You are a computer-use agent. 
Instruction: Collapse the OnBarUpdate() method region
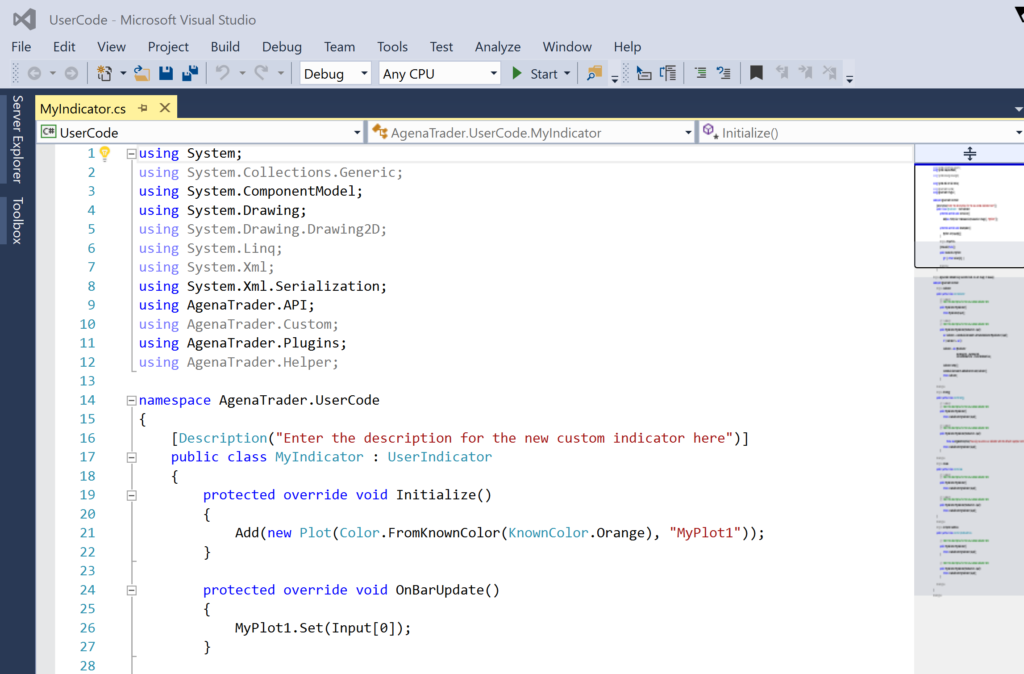point(131,590)
